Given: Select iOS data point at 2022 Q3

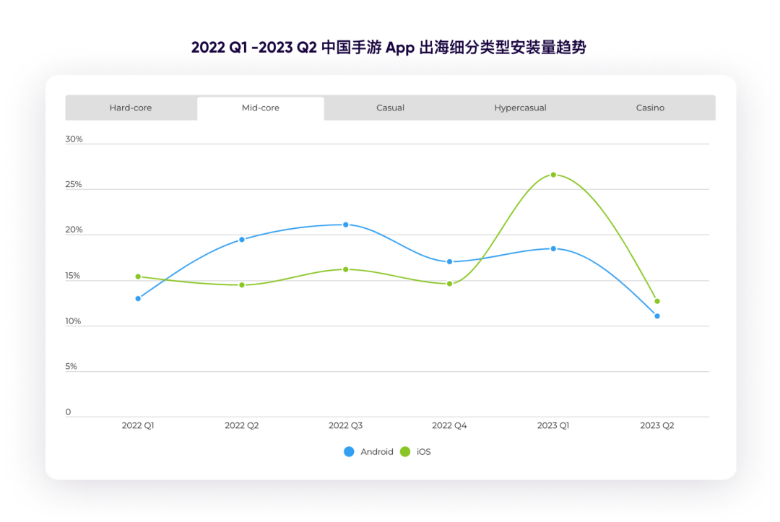Looking at the screenshot, I should [346, 269].
